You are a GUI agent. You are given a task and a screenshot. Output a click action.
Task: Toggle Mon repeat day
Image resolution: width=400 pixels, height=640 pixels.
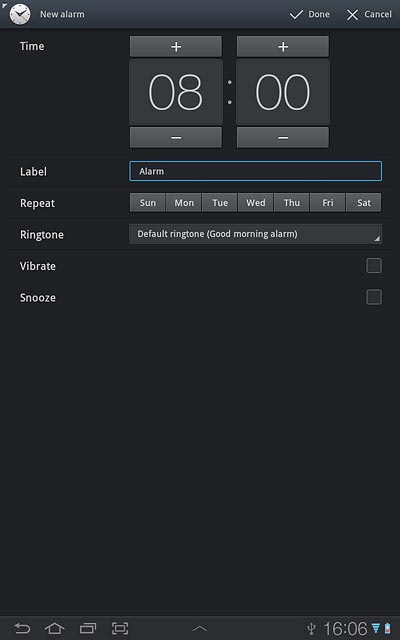(x=184, y=203)
